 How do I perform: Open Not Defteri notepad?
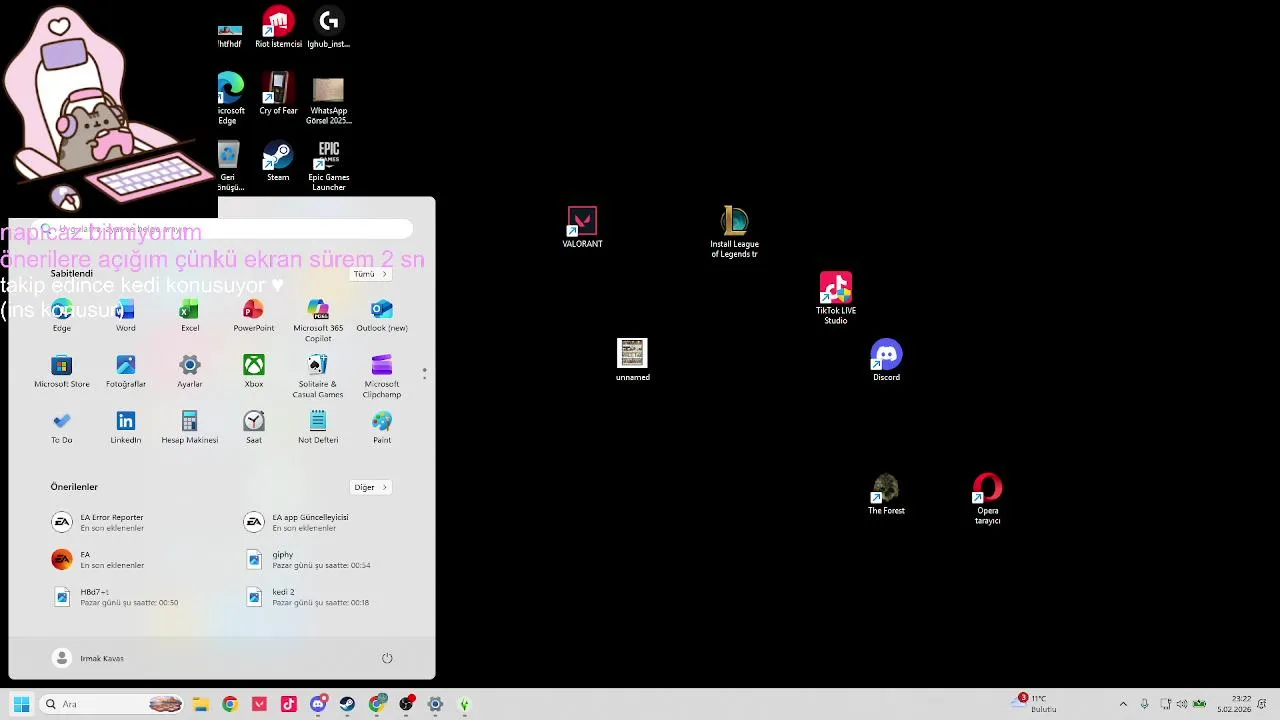[x=318, y=427]
